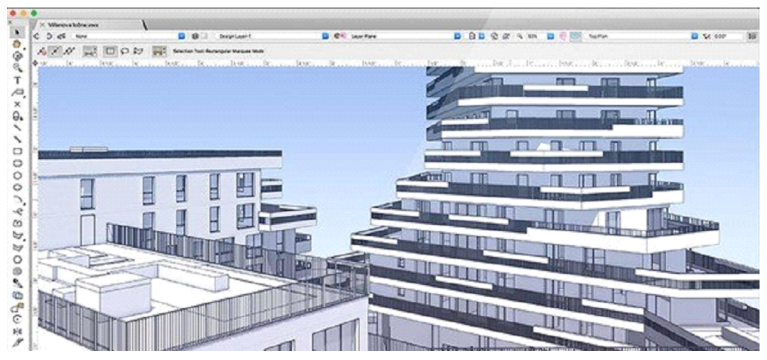Screen dimensions: 767x360
Task: Select the Pan hand tool
Action: tap(18, 44)
